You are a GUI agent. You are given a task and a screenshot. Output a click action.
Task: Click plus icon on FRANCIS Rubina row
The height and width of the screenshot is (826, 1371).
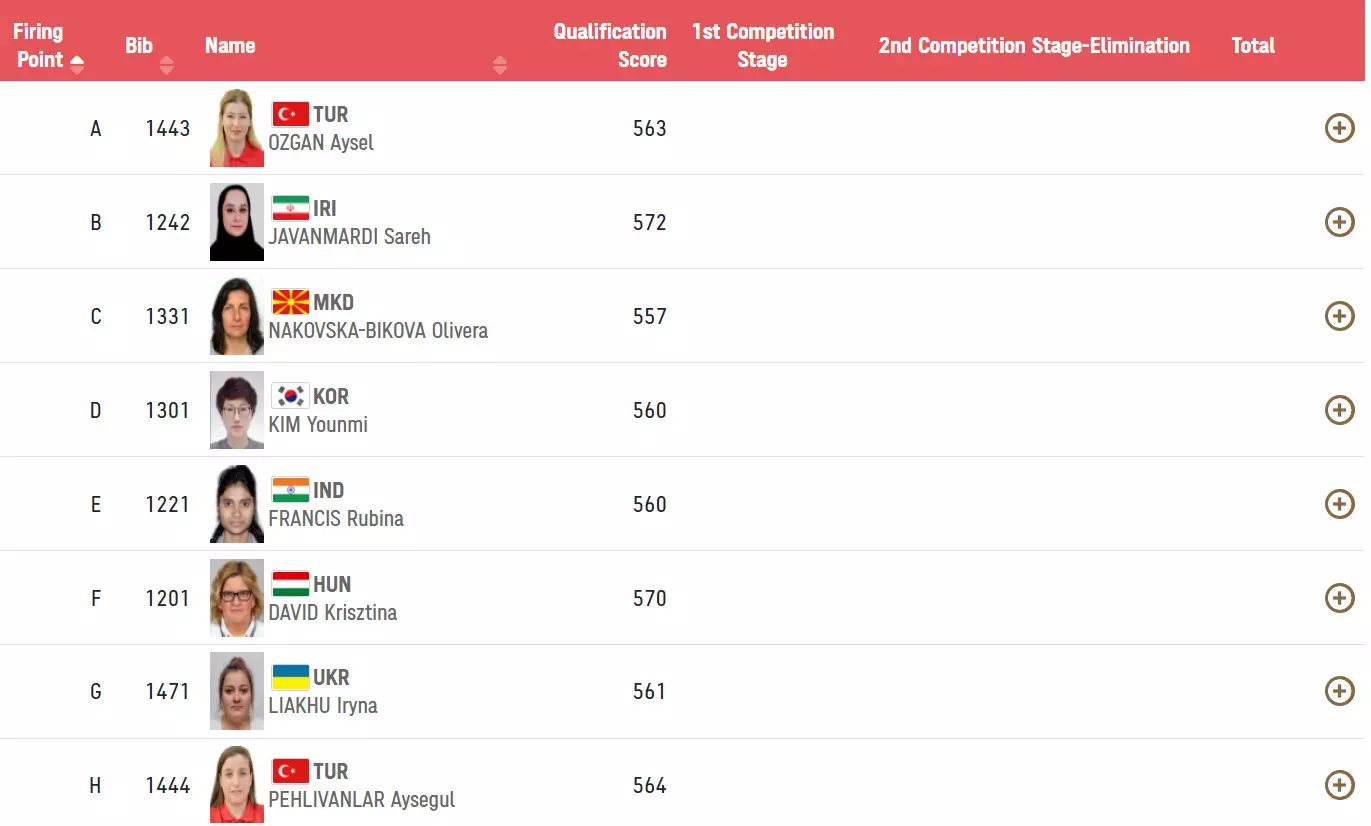coord(1339,504)
